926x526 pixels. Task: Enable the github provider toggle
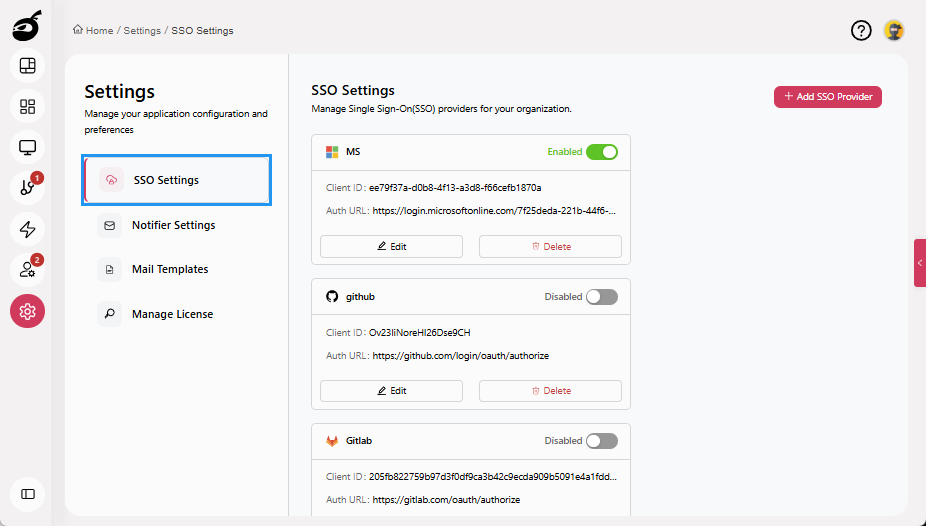click(602, 296)
